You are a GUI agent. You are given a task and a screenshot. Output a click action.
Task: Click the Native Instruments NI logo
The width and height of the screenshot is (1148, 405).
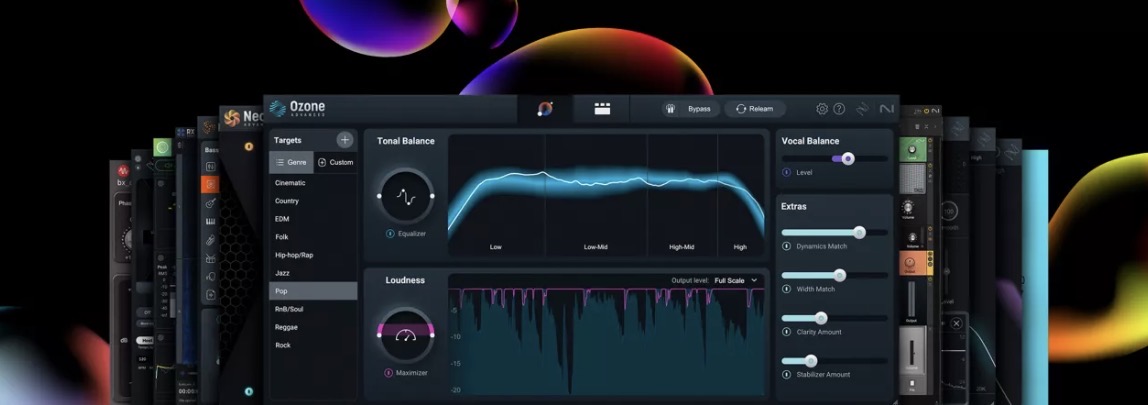pos(887,109)
